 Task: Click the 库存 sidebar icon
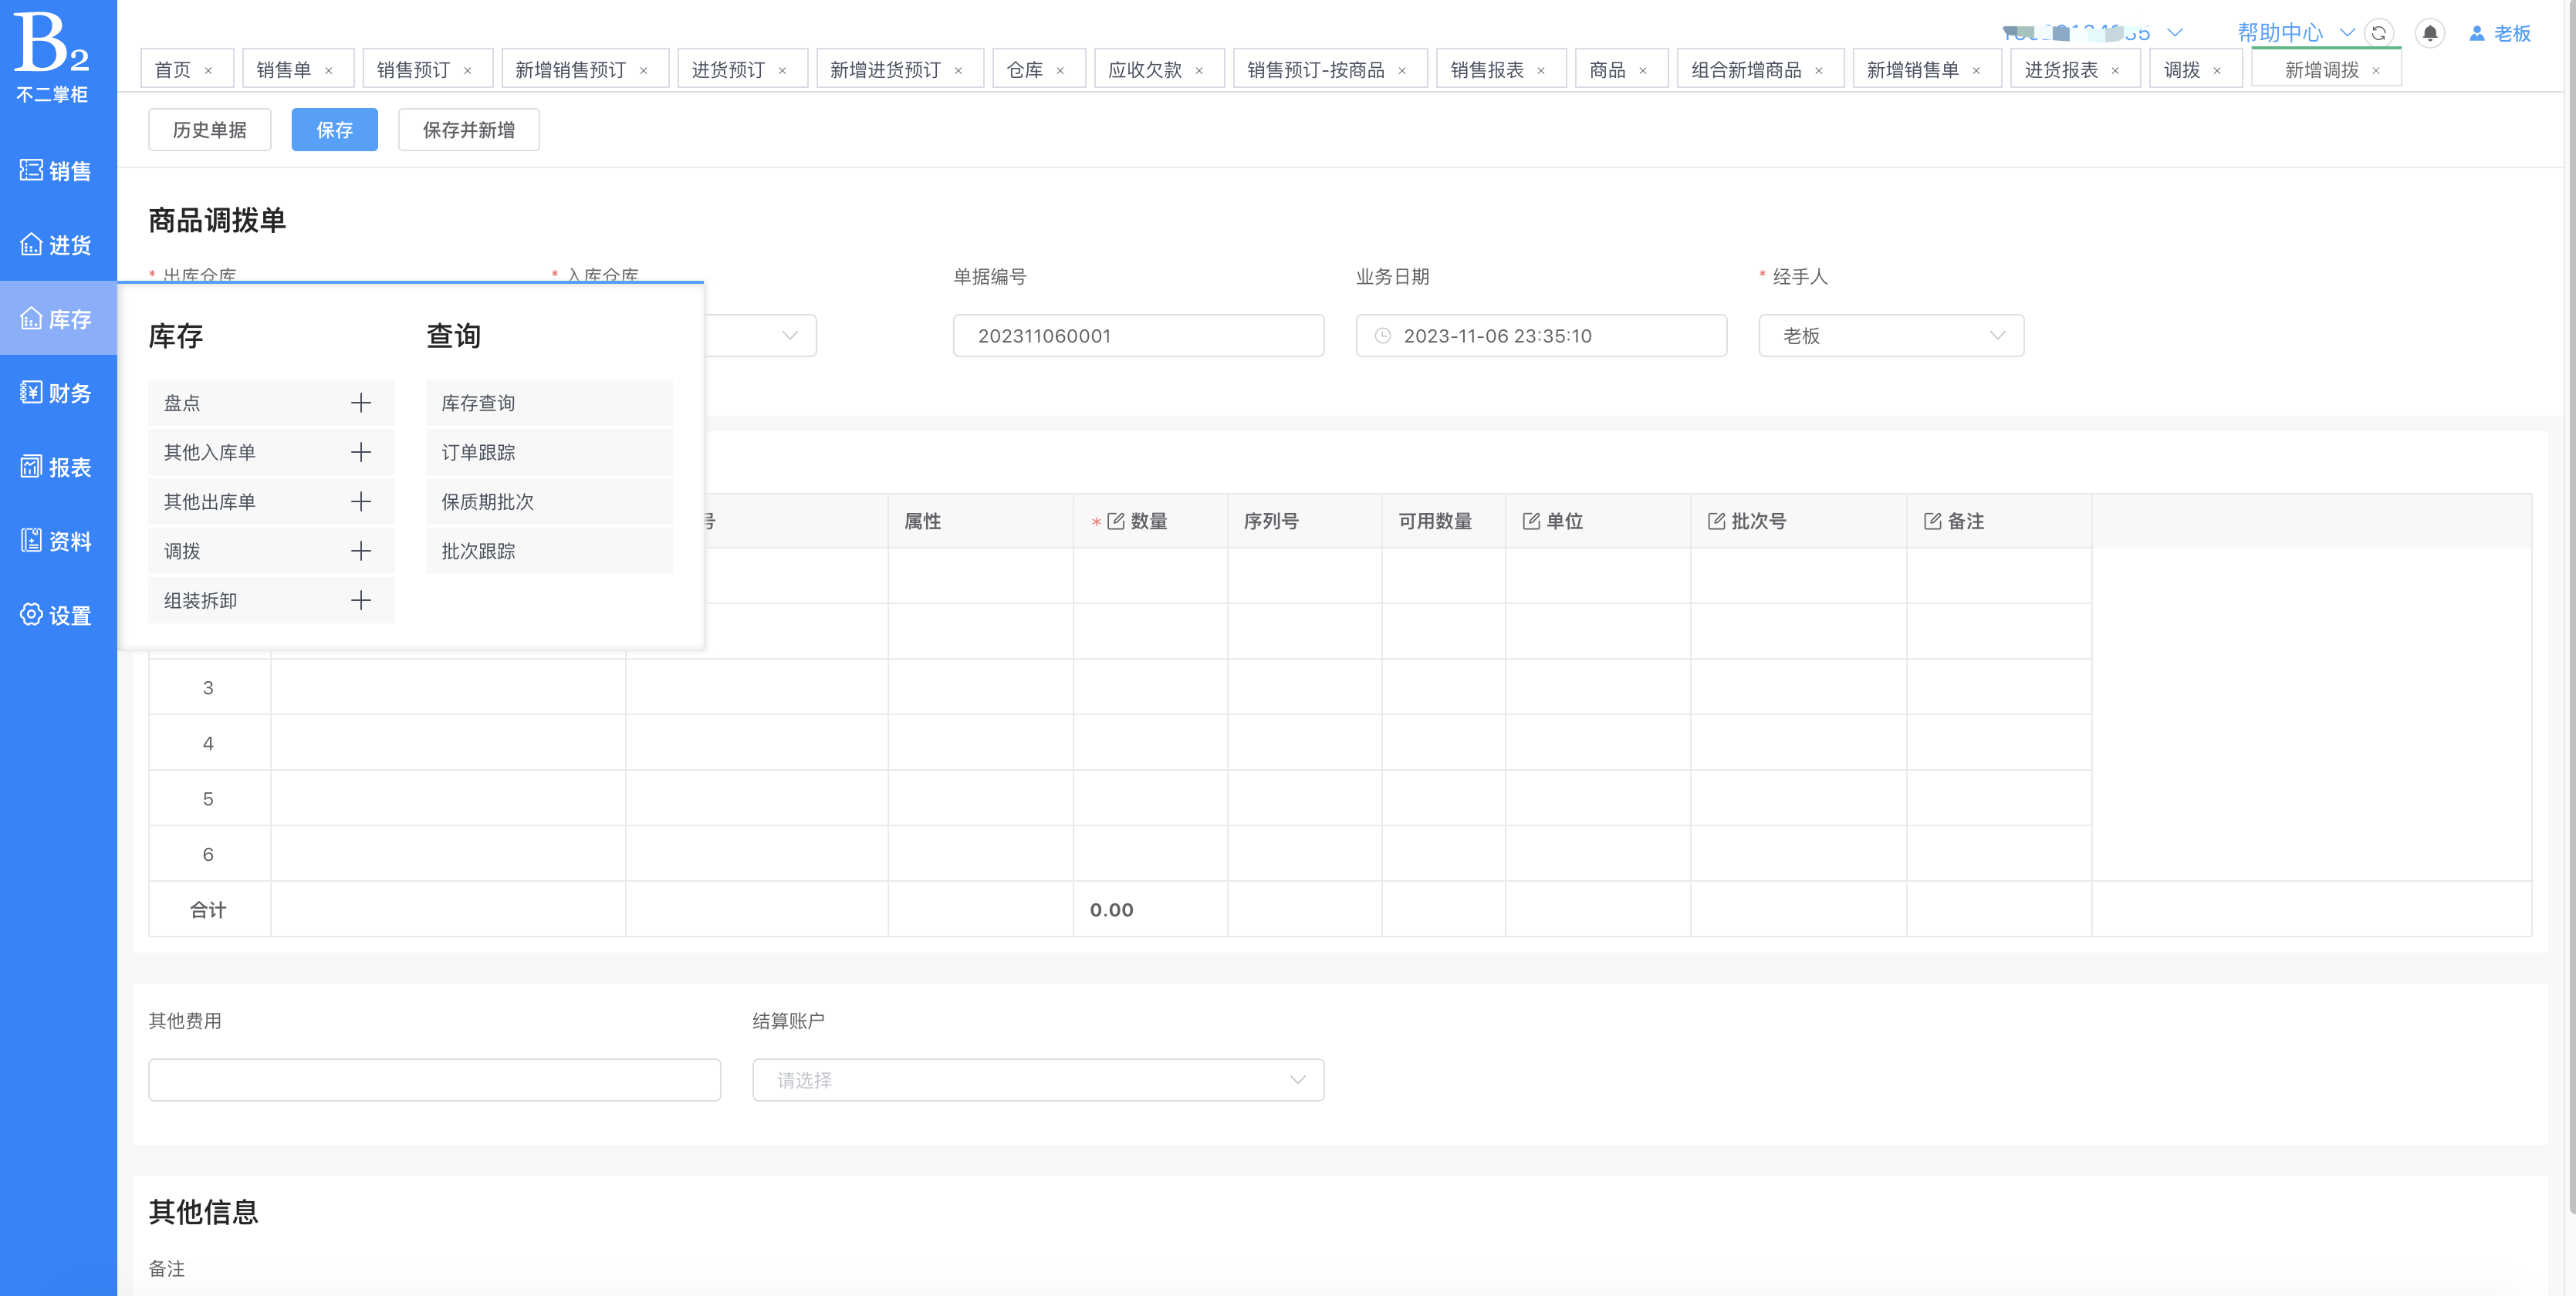[59, 319]
